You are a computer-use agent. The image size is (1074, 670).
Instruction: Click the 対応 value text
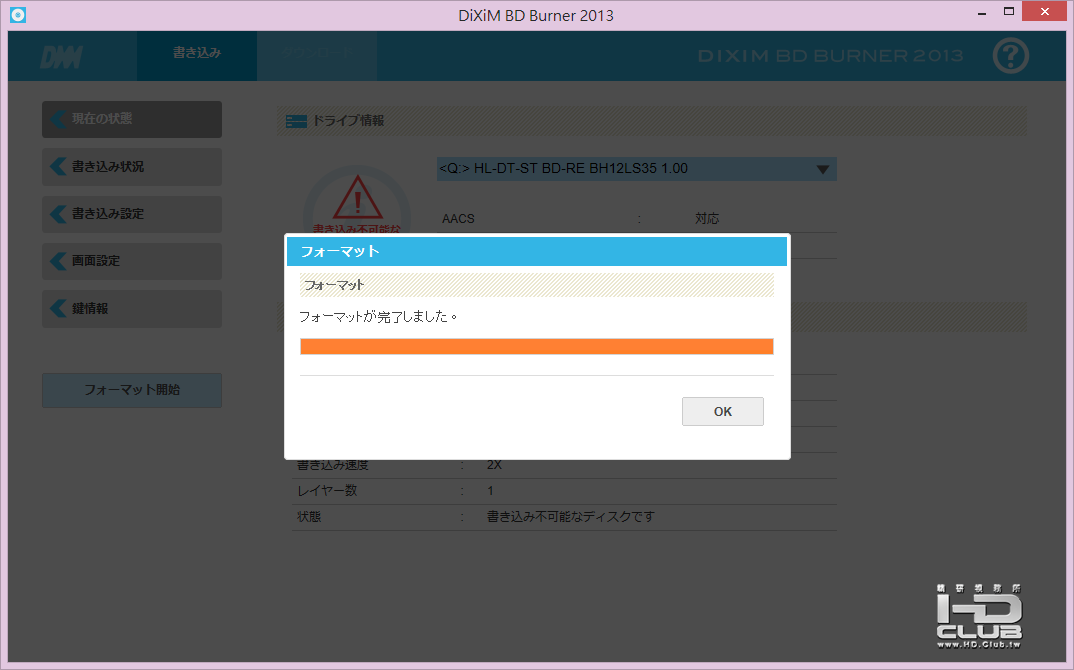coord(707,219)
